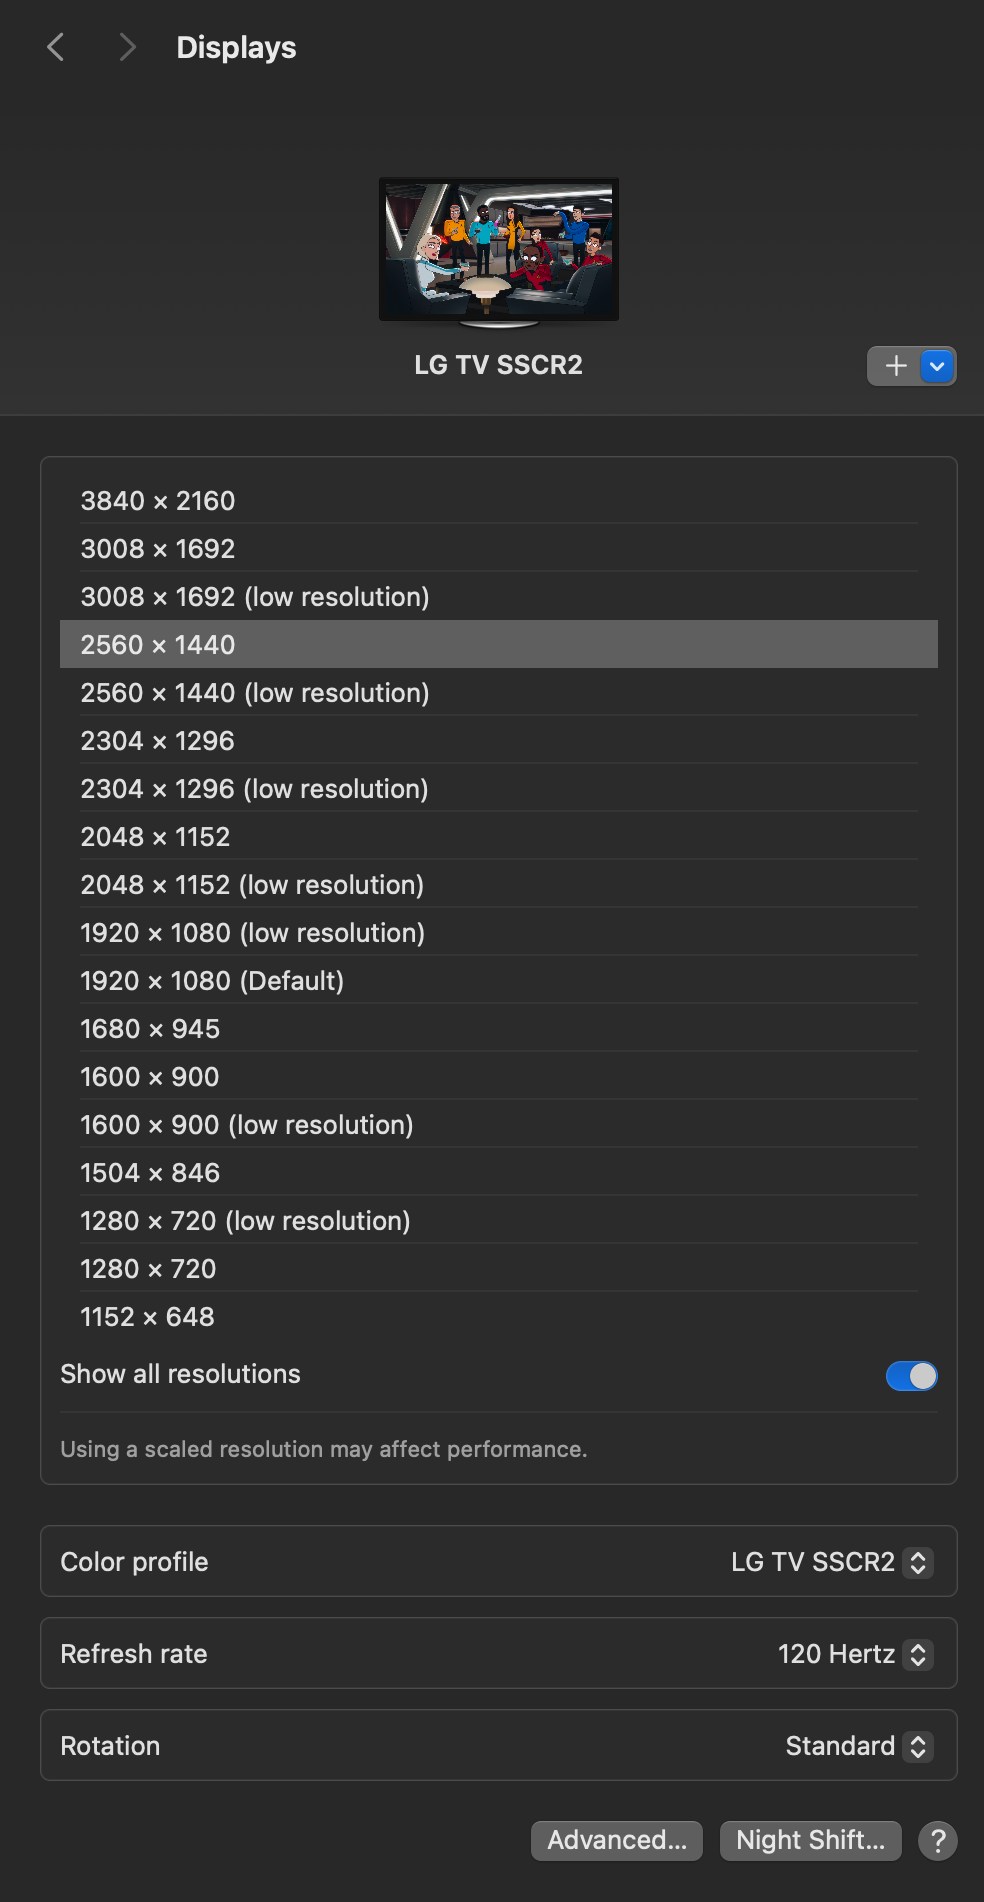Select 3008 × 1692 (low resolution)
984x1902 pixels.
coord(255,597)
